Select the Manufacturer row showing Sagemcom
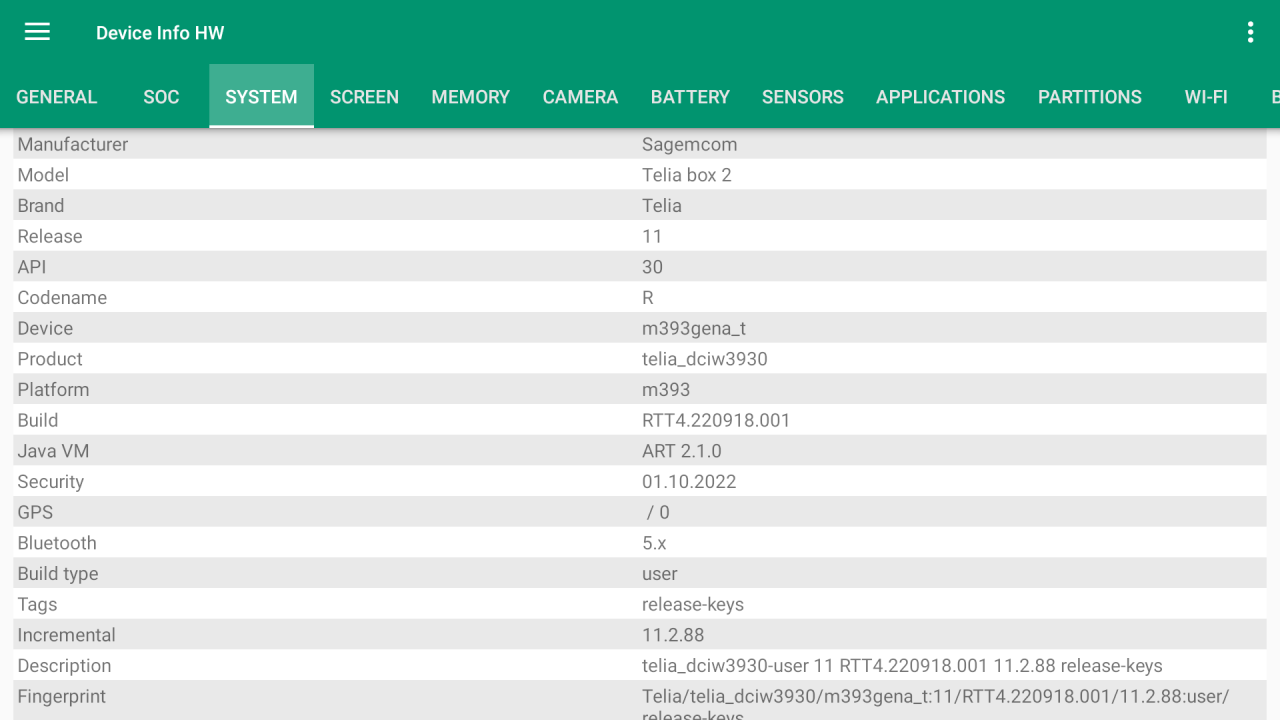 (640, 144)
